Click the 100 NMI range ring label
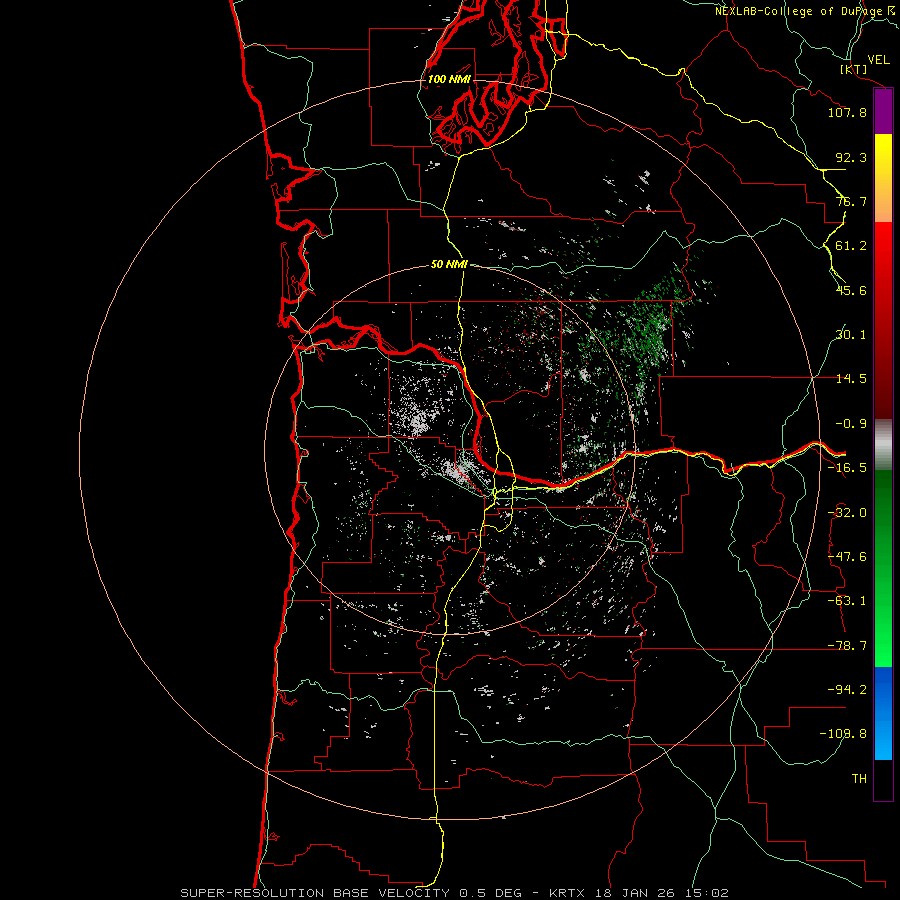Screen dimensions: 900x900 tap(449, 79)
